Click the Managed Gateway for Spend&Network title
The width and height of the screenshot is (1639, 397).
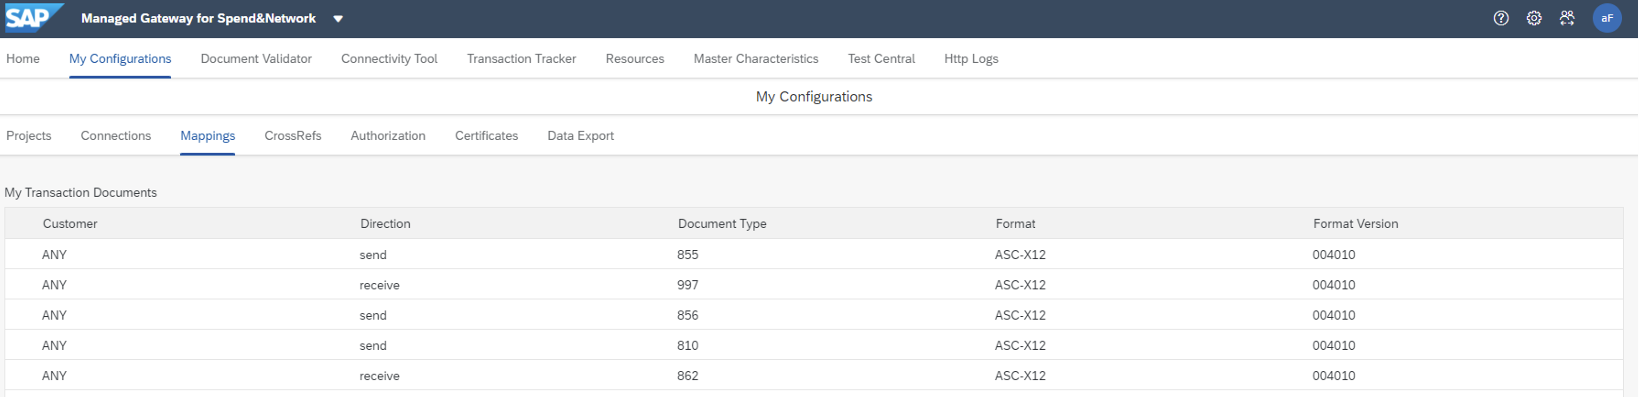[198, 18]
